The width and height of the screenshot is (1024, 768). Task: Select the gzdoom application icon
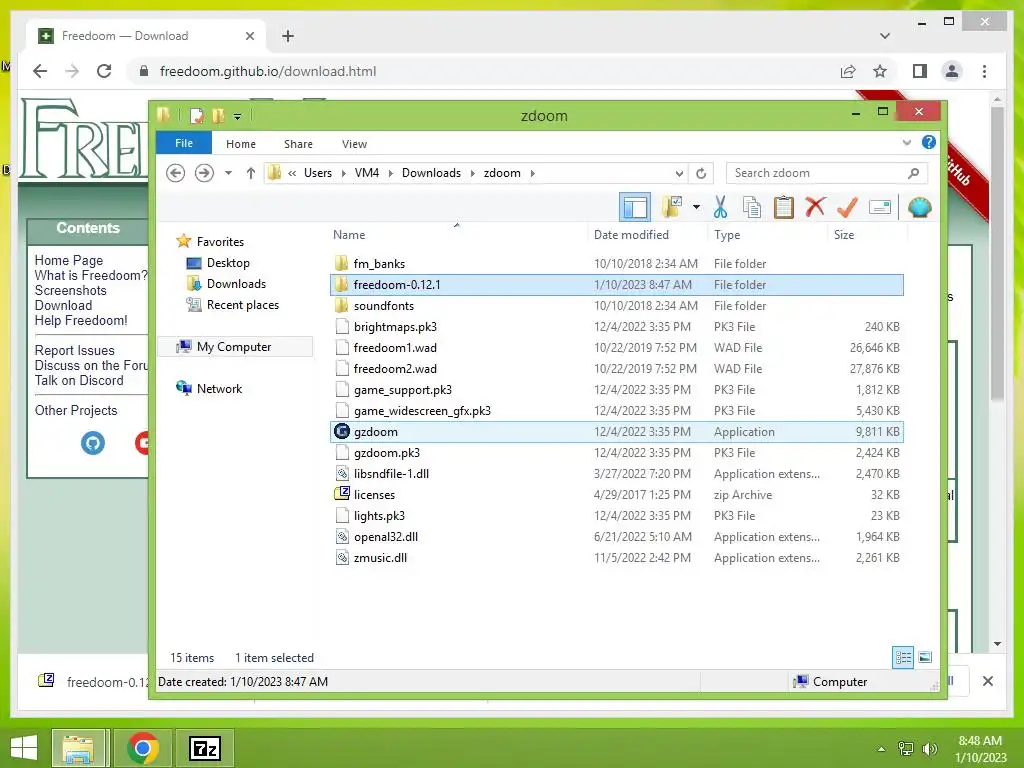point(342,431)
